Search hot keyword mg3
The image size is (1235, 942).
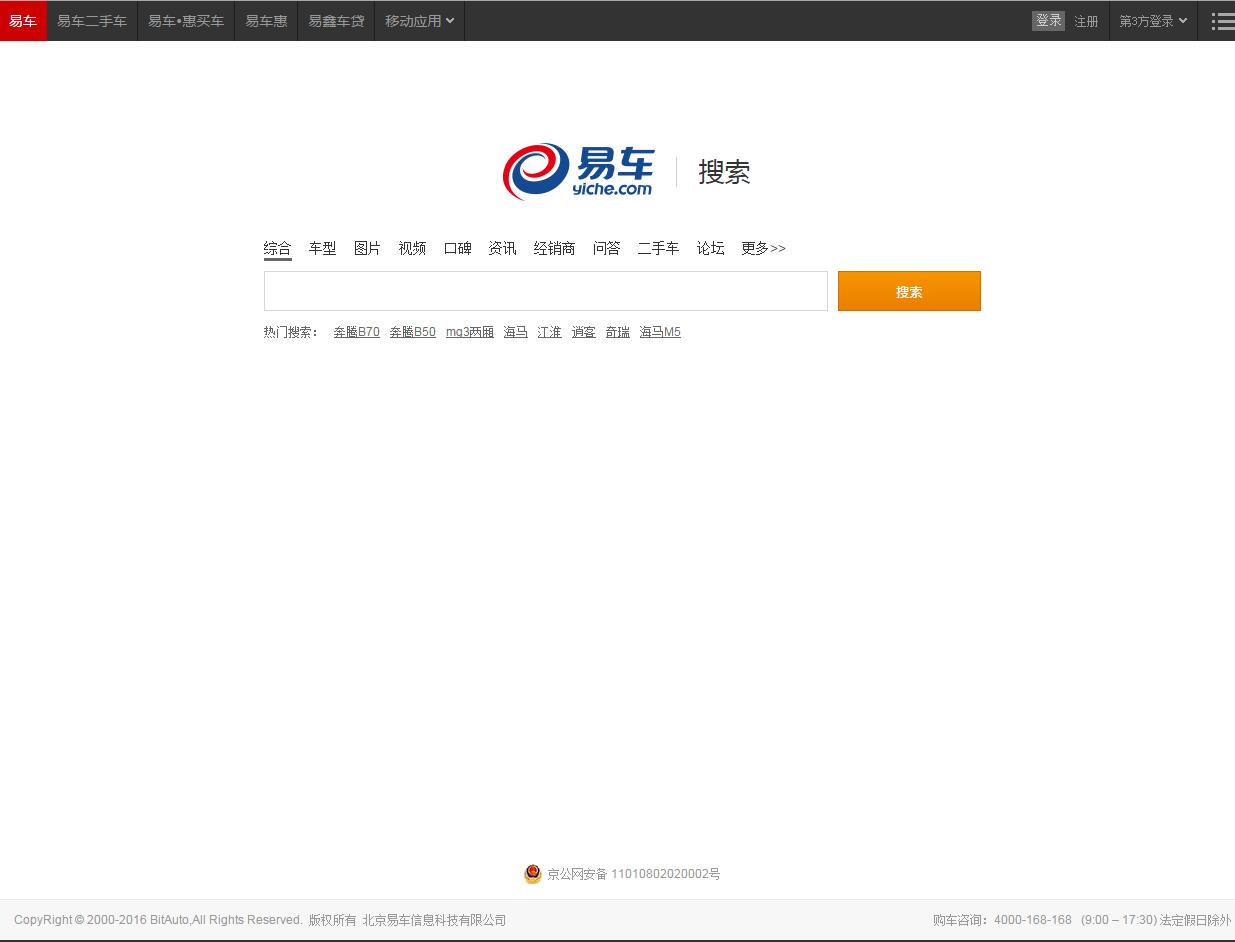[470, 332]
